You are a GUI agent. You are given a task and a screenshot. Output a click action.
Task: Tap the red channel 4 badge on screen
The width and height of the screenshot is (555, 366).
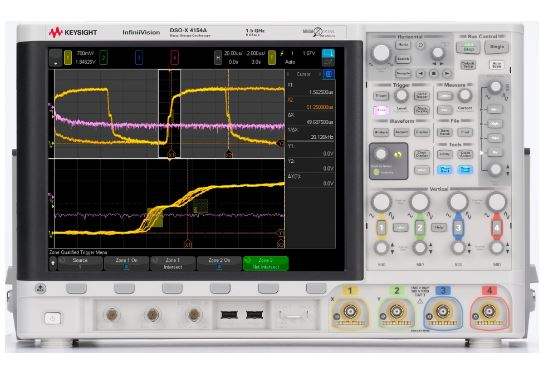(174, 57)
